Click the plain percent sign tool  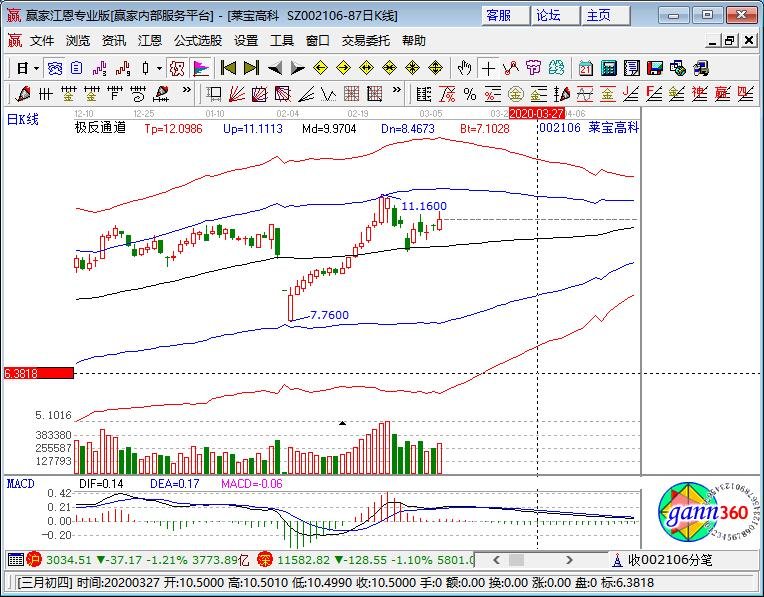click(470, 94)
